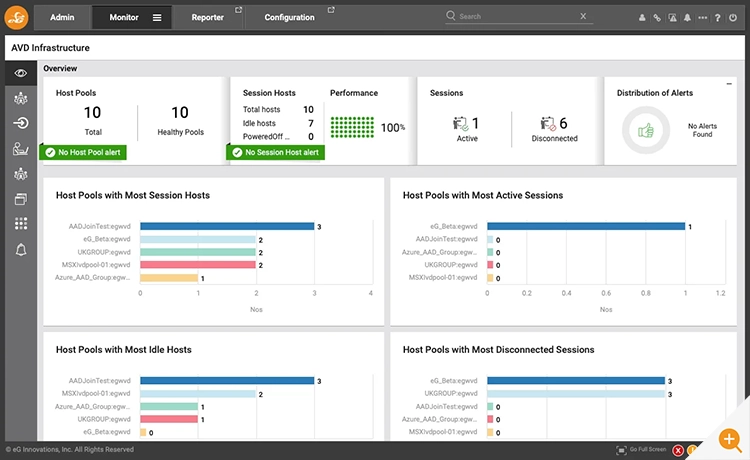Click the user profile icon in top bar
Image resolution: width=750 pixels, height=460 pixels.
[642, 18]
